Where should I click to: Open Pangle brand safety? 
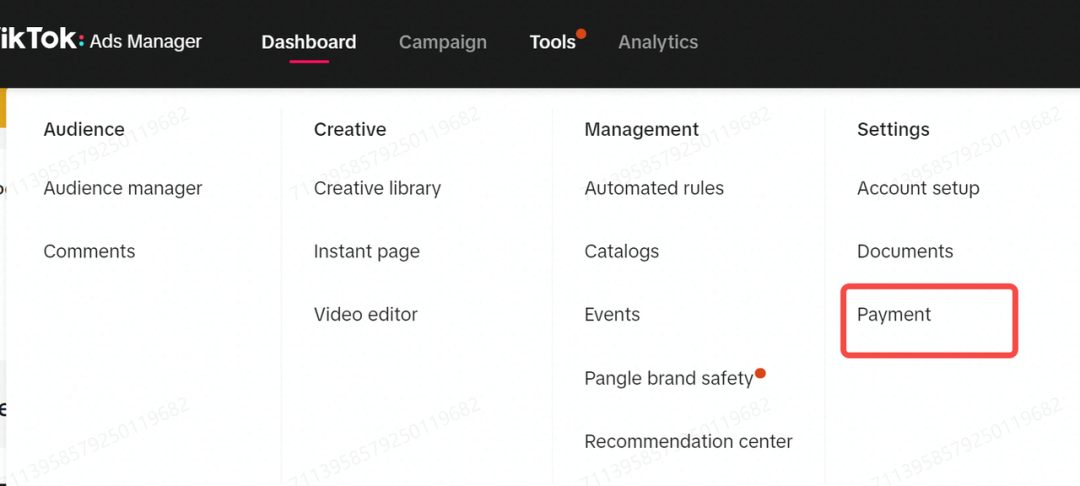[x=668, y=378]
